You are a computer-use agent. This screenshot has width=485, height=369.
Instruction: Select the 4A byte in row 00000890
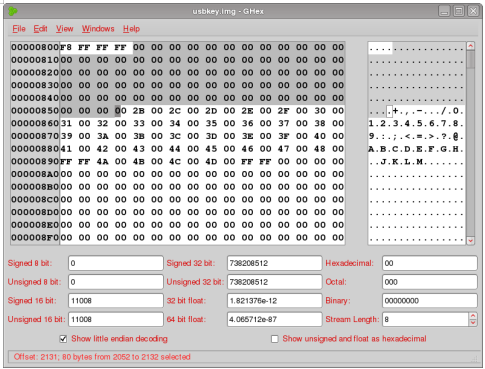coord(102,162)
